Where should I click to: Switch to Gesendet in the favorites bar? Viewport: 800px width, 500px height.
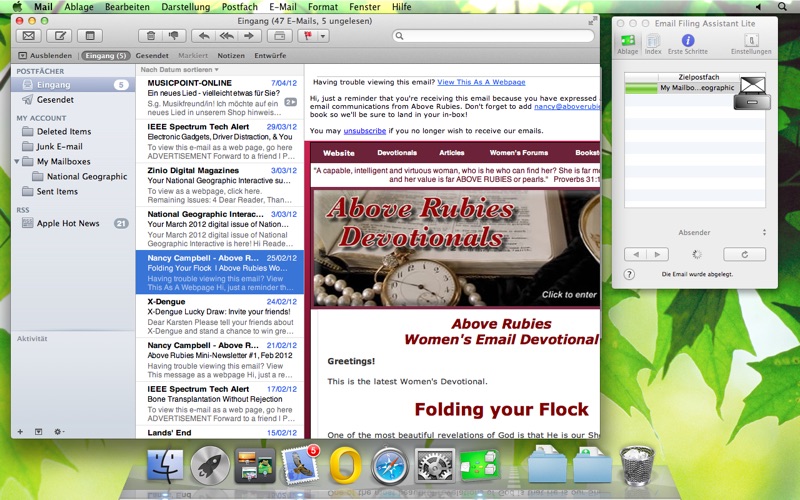click(x=152, y=56)
